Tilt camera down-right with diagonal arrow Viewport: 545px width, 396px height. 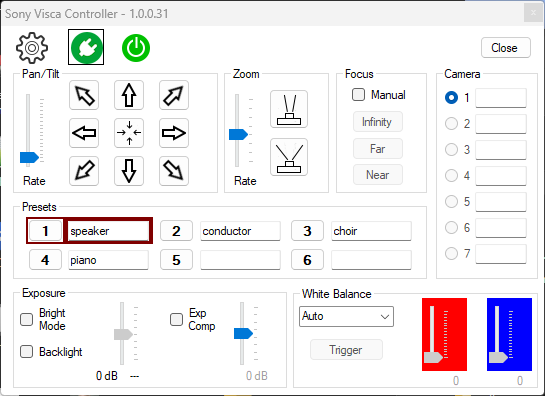(174, 171)
